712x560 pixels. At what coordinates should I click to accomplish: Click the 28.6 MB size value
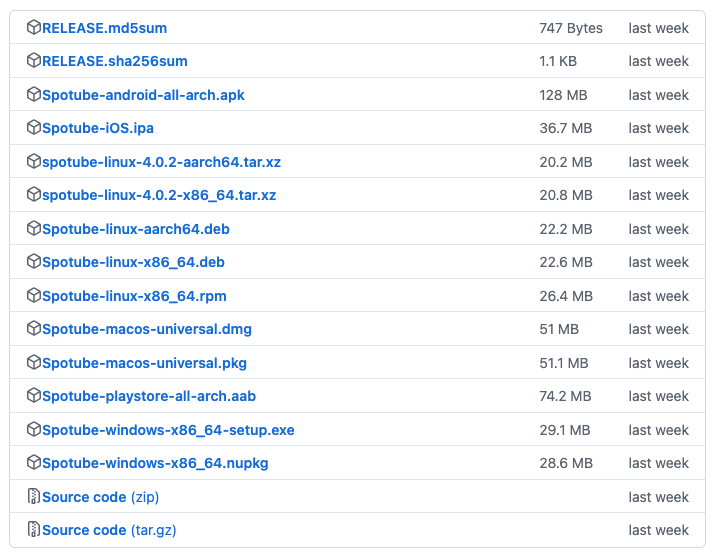tap(566, 463)
